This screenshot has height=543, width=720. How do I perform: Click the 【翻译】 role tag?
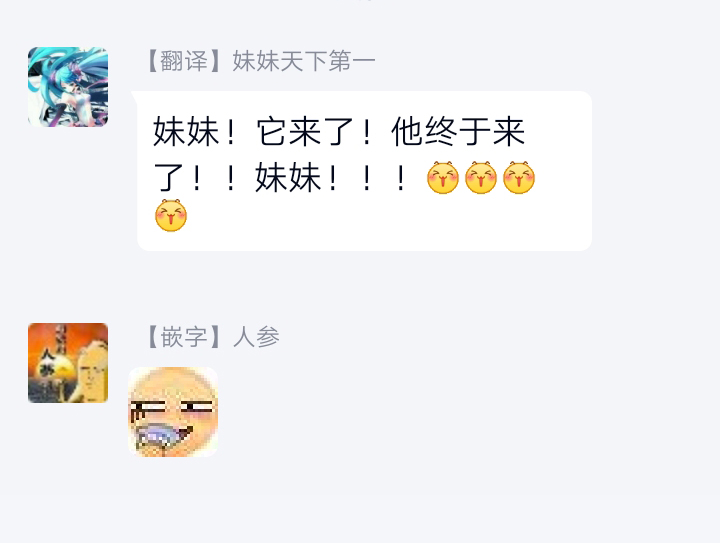point(184,61)
